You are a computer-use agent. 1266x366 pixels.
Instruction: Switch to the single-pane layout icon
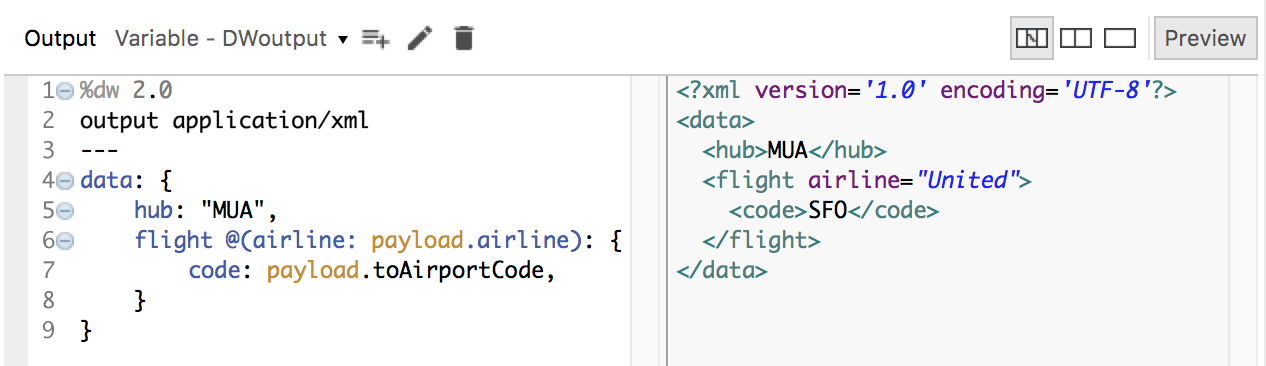1120,38
